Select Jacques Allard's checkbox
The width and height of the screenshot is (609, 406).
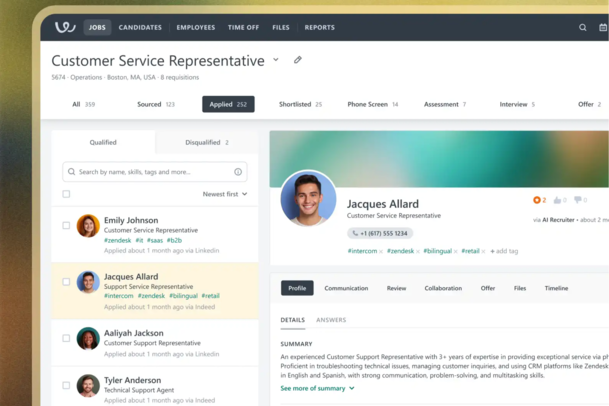click(66, 282)
